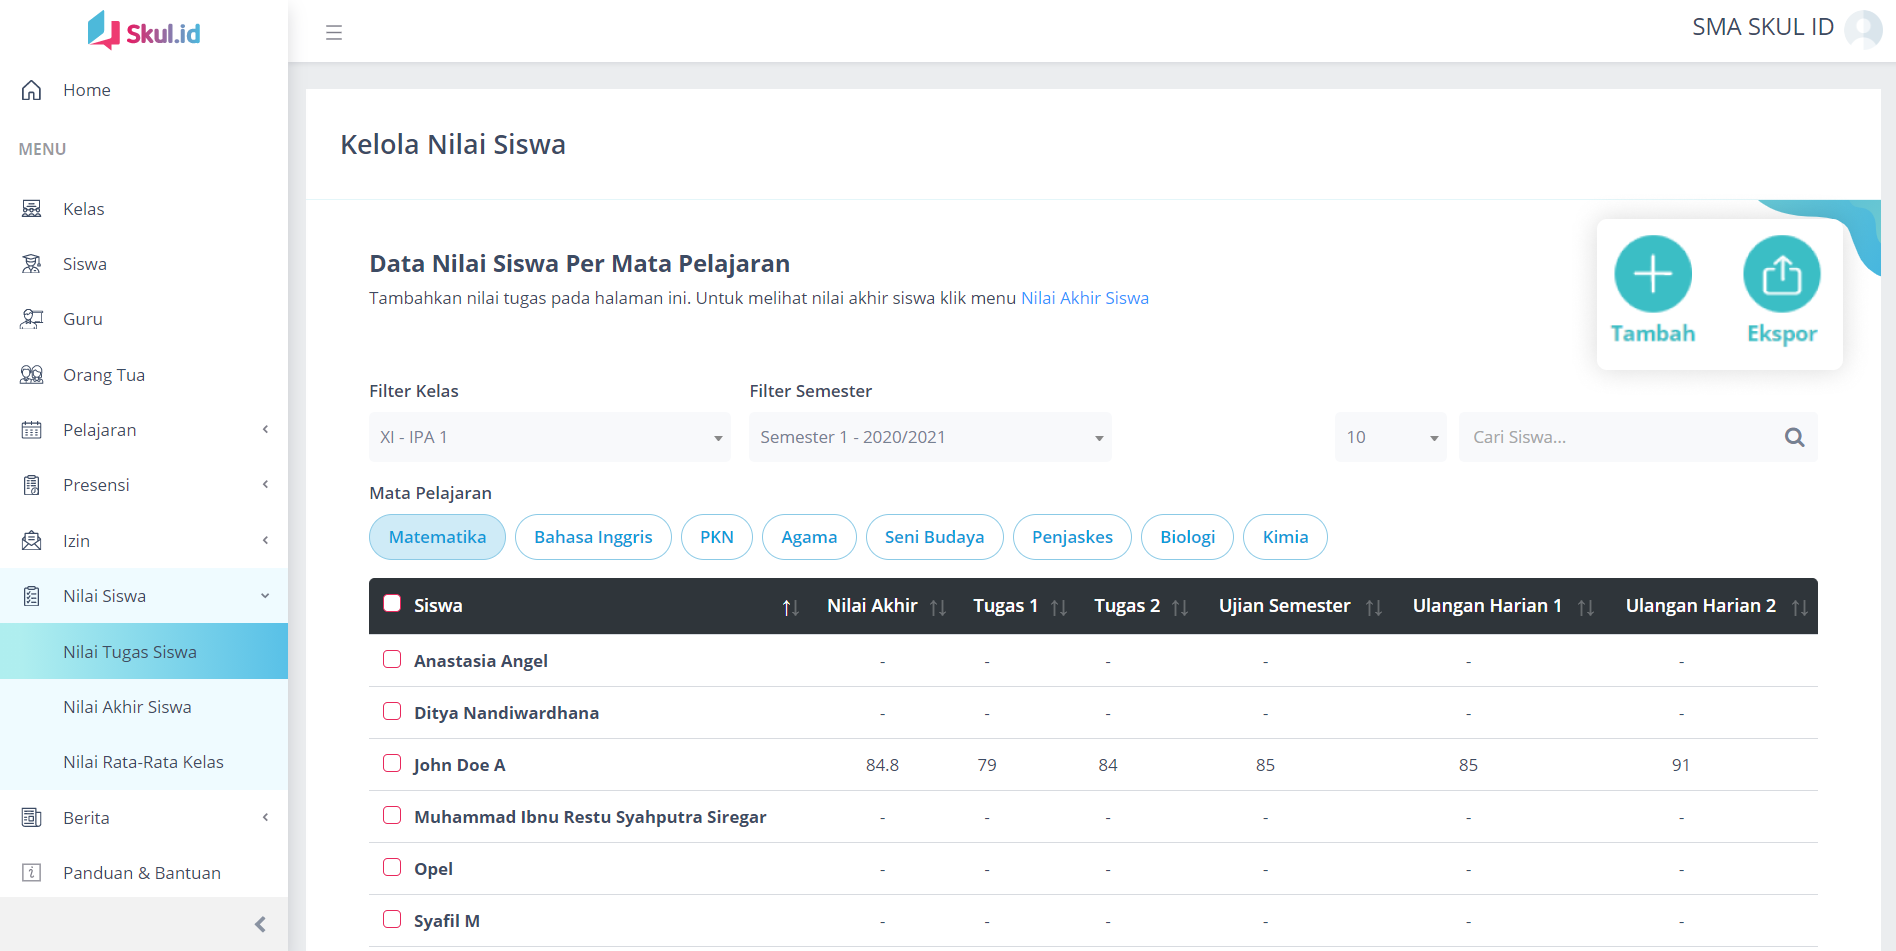
Task: Check the select-all Siswa checkbox
Action: [392, 603]
